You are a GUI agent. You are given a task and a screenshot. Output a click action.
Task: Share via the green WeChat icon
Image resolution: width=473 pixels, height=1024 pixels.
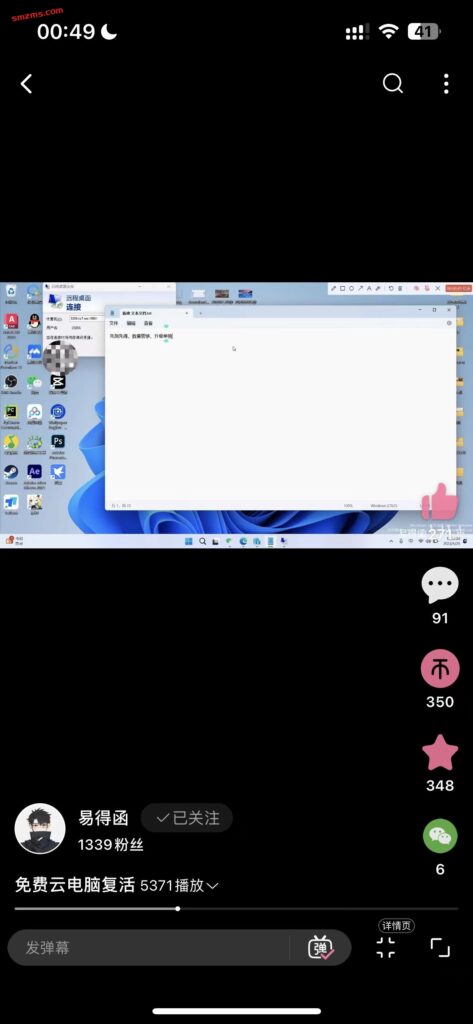440,836
